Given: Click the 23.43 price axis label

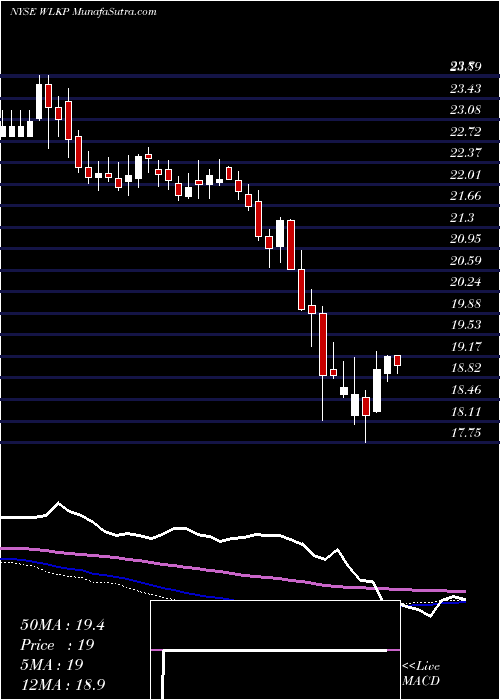Looking at the screenshot, I should click(x=466, y=89).
